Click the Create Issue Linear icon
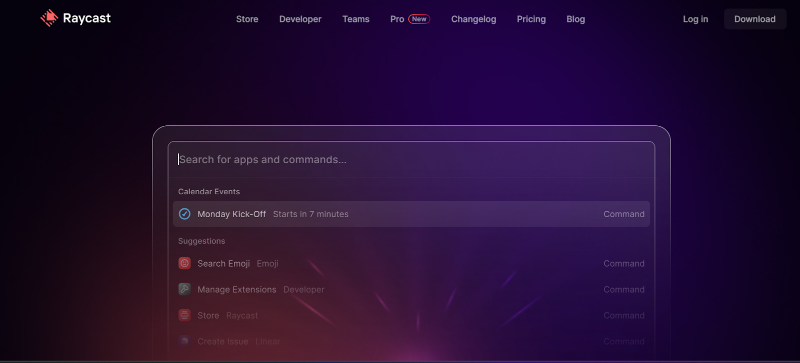Screen dimensions: 800x363 tap(185, 341)
